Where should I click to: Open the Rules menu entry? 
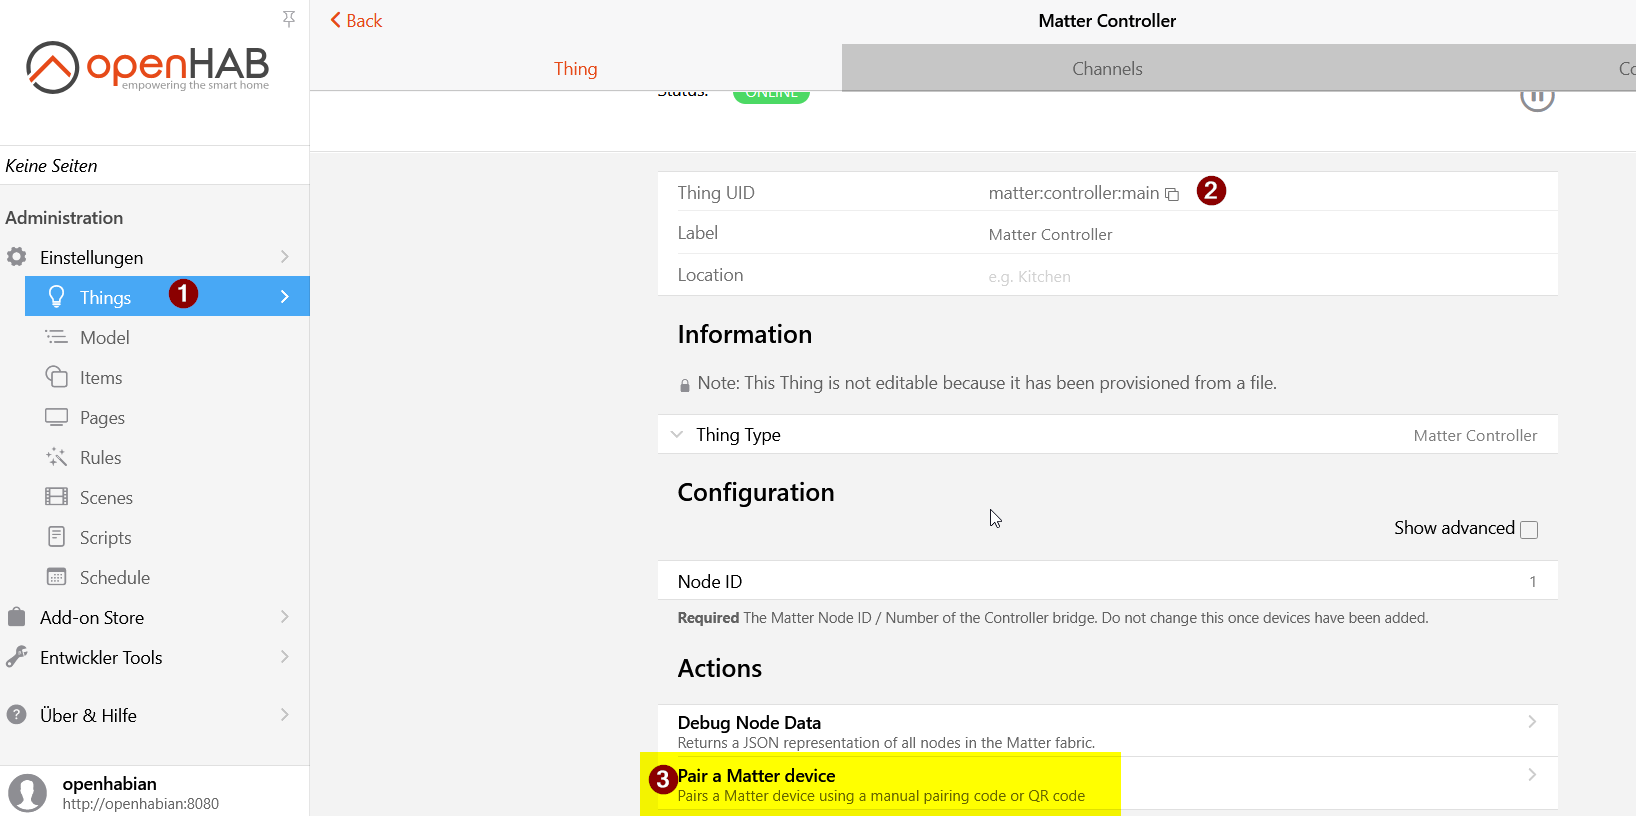[167, 457]
